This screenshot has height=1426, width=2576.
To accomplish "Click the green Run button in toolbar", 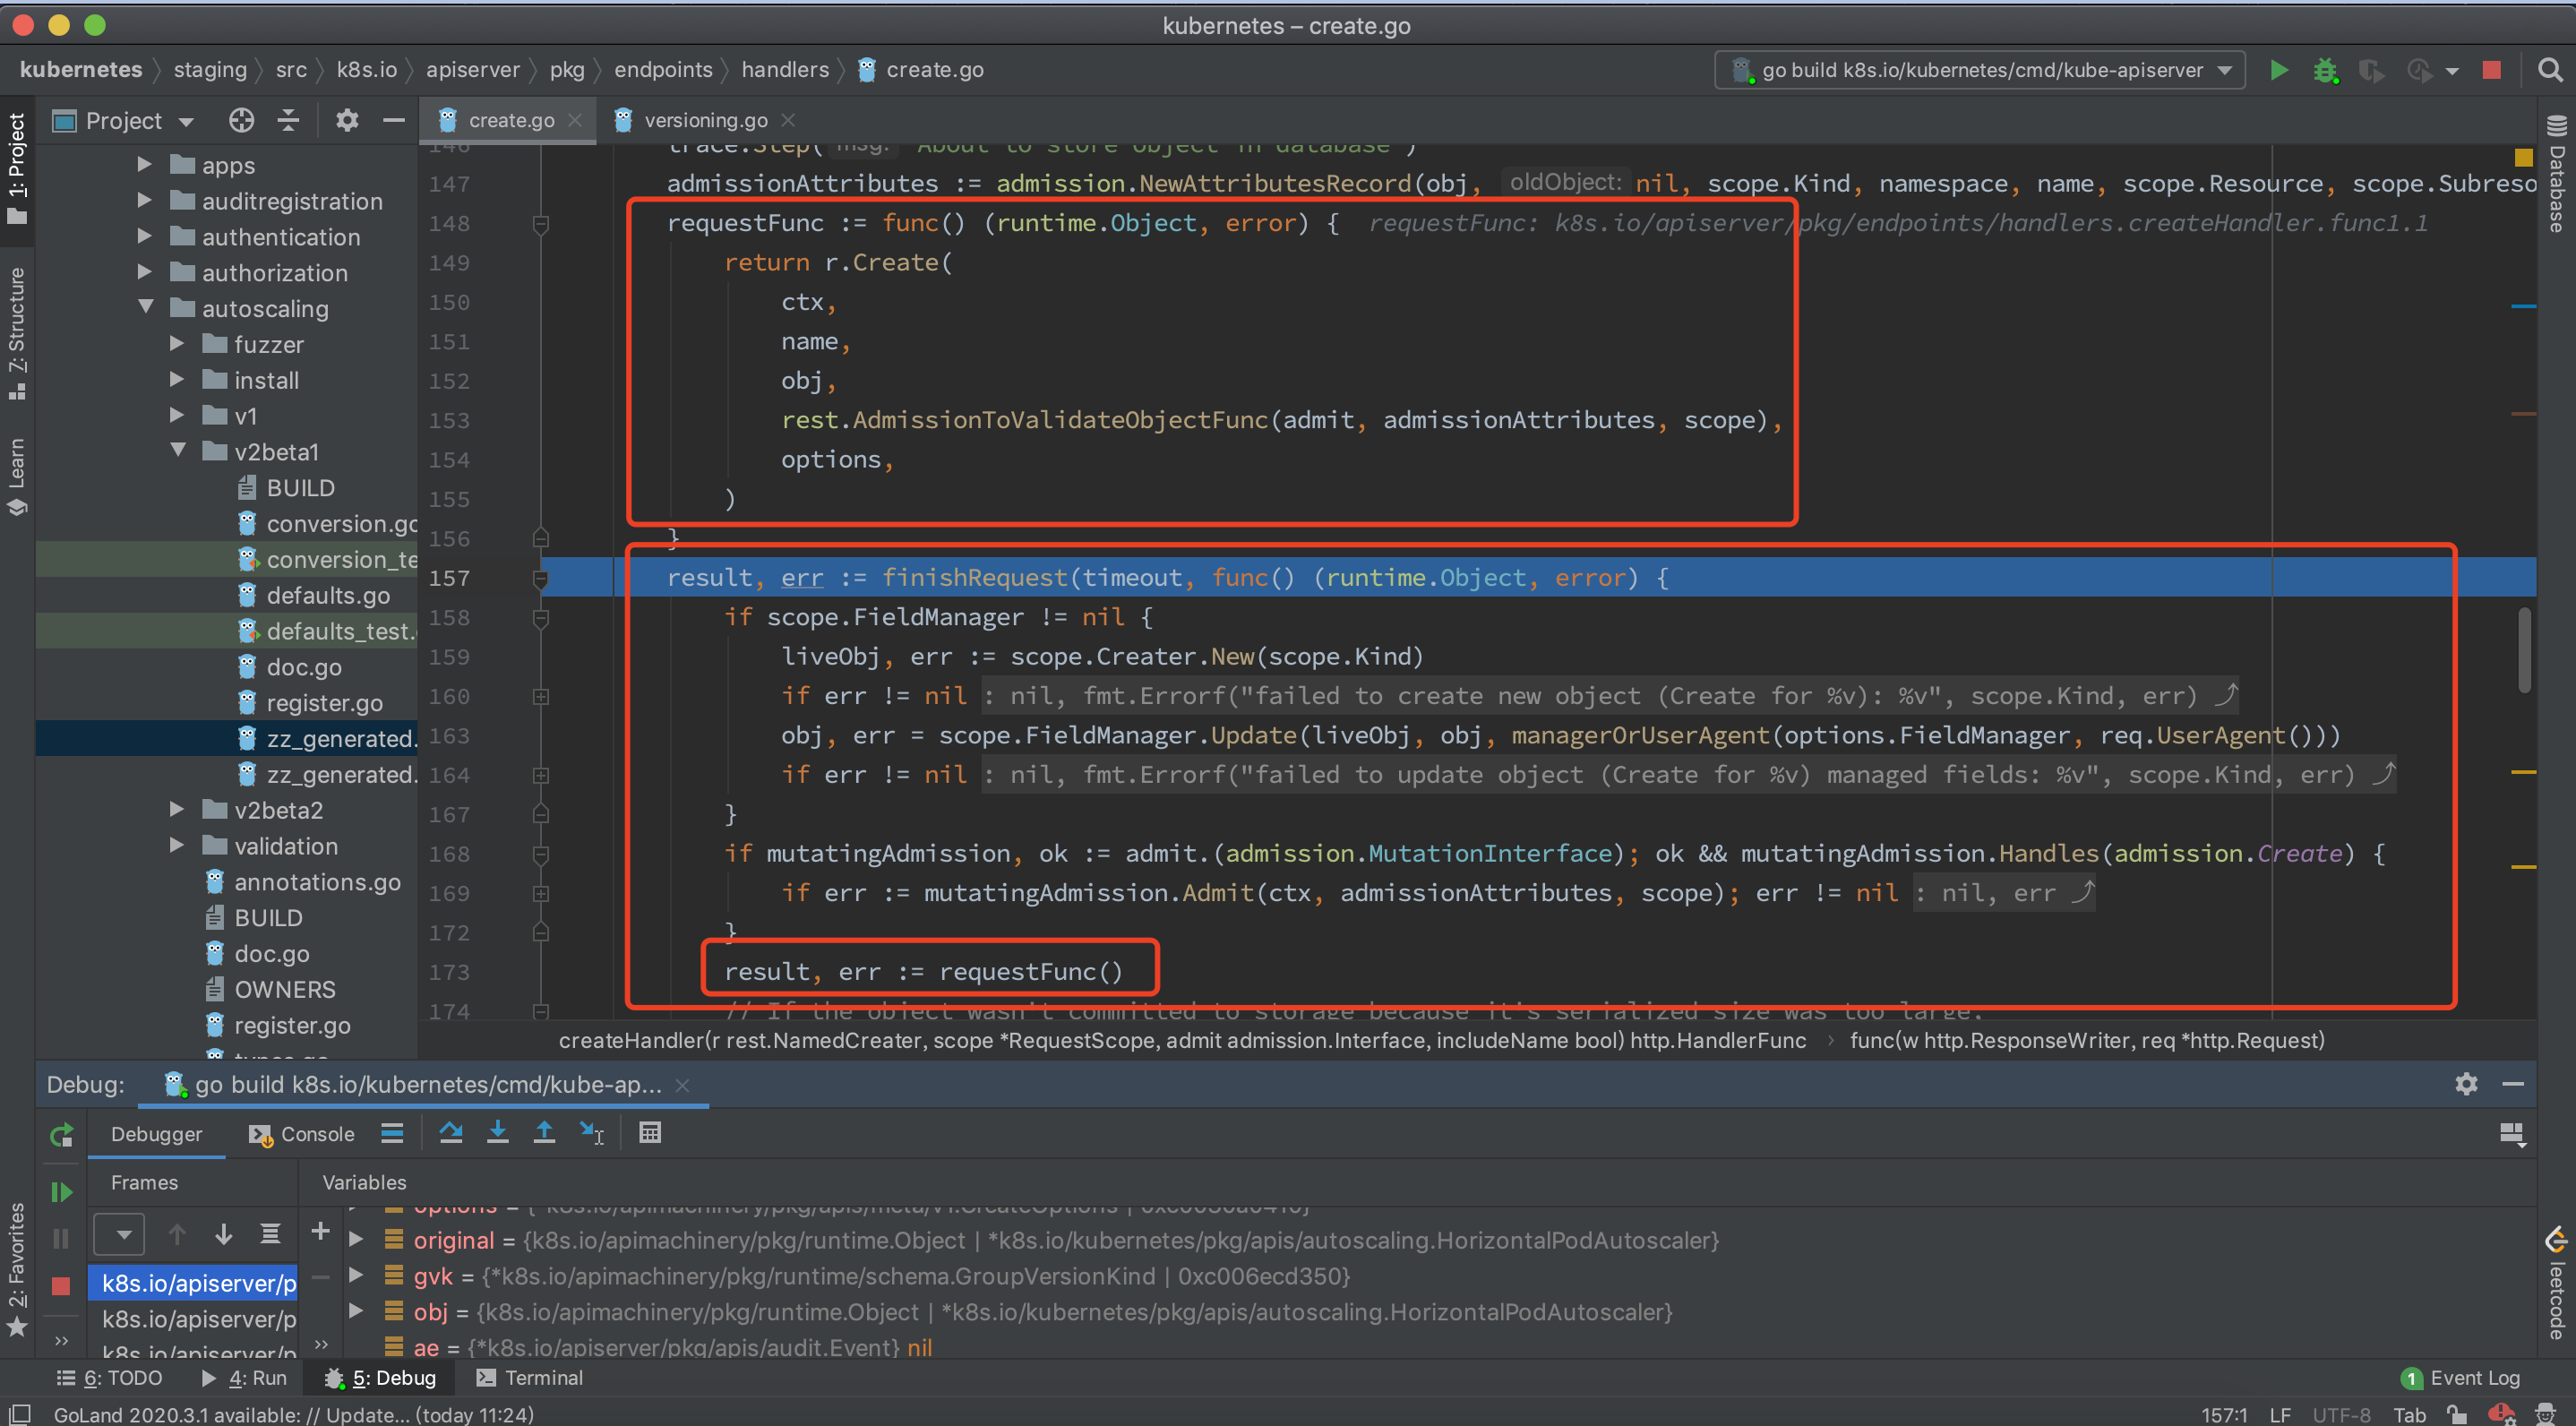I will [x=2279, y=70].
